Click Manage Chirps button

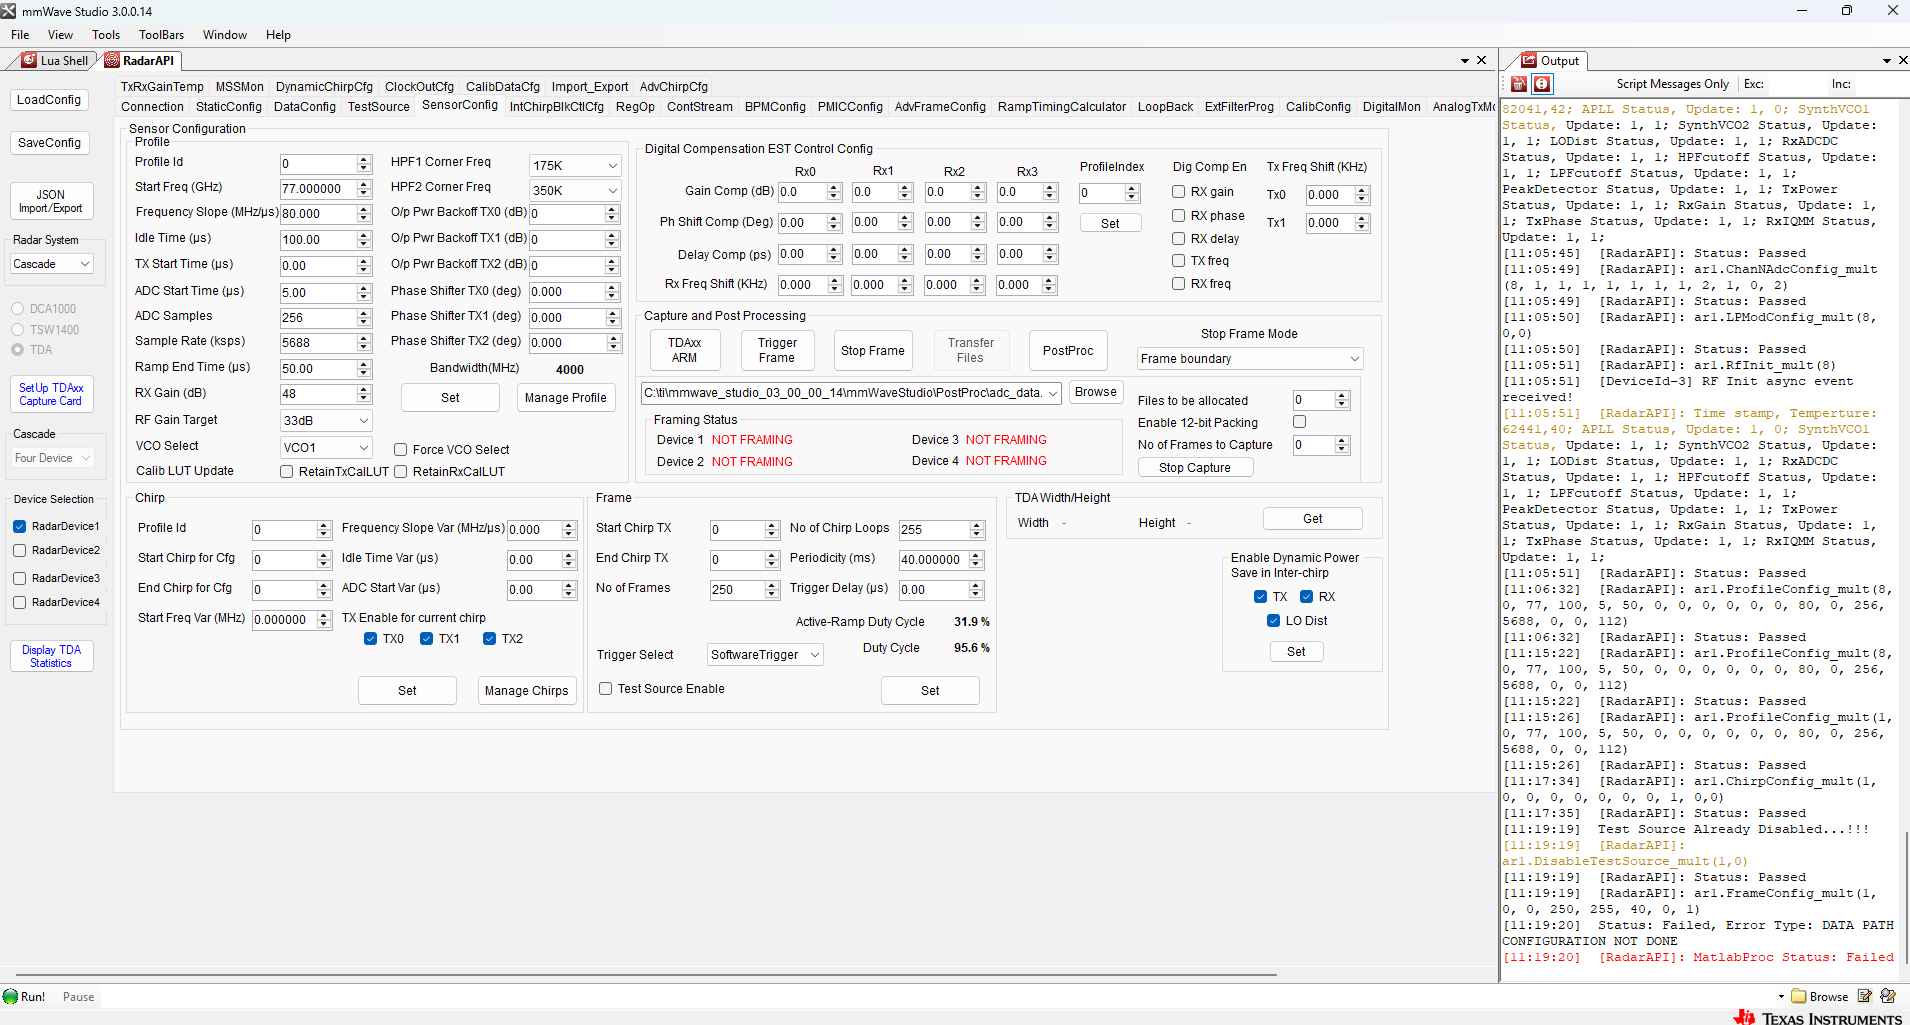527,691
